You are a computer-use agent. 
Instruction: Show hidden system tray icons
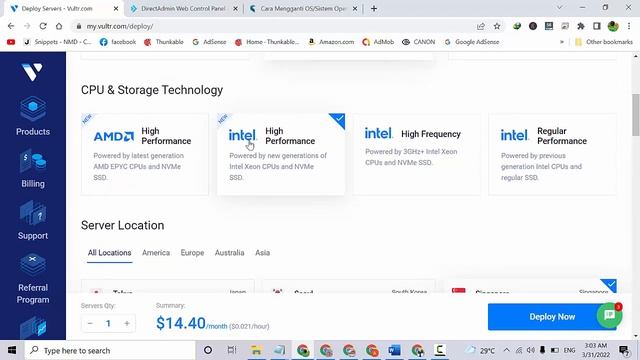point(507,350)
